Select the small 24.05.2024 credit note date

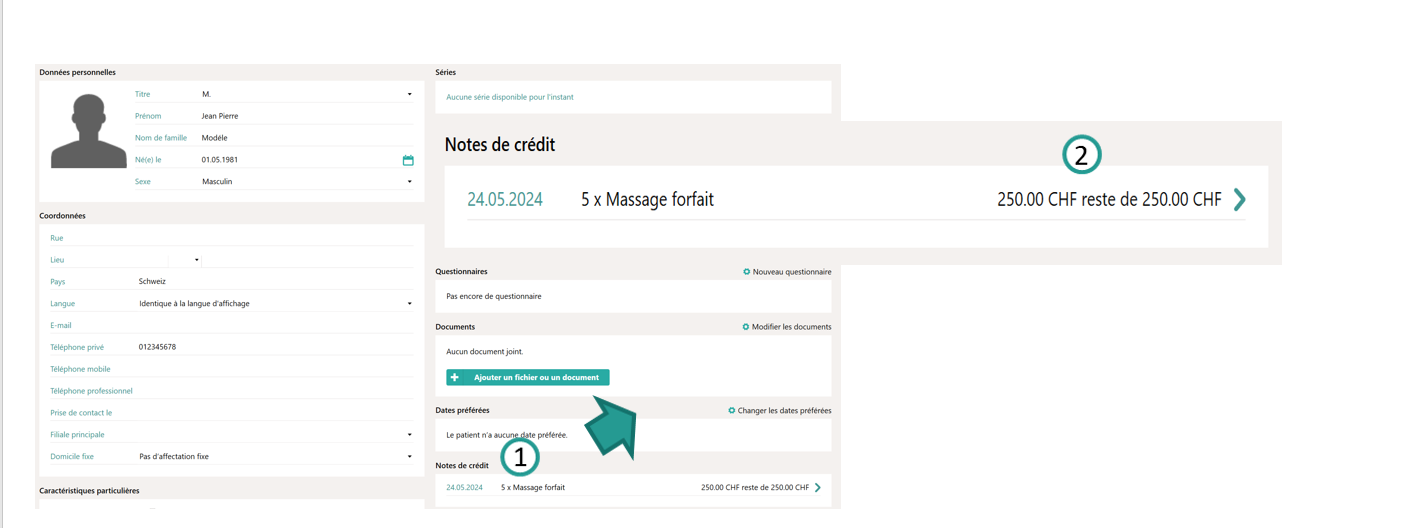465,488
